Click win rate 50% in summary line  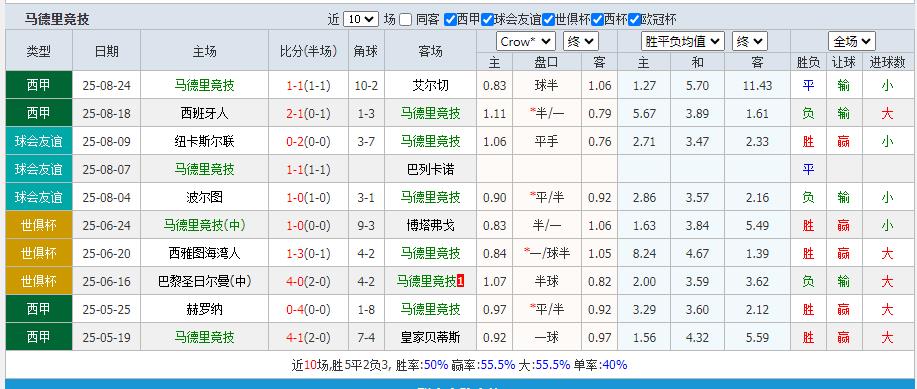pos(436,365)
